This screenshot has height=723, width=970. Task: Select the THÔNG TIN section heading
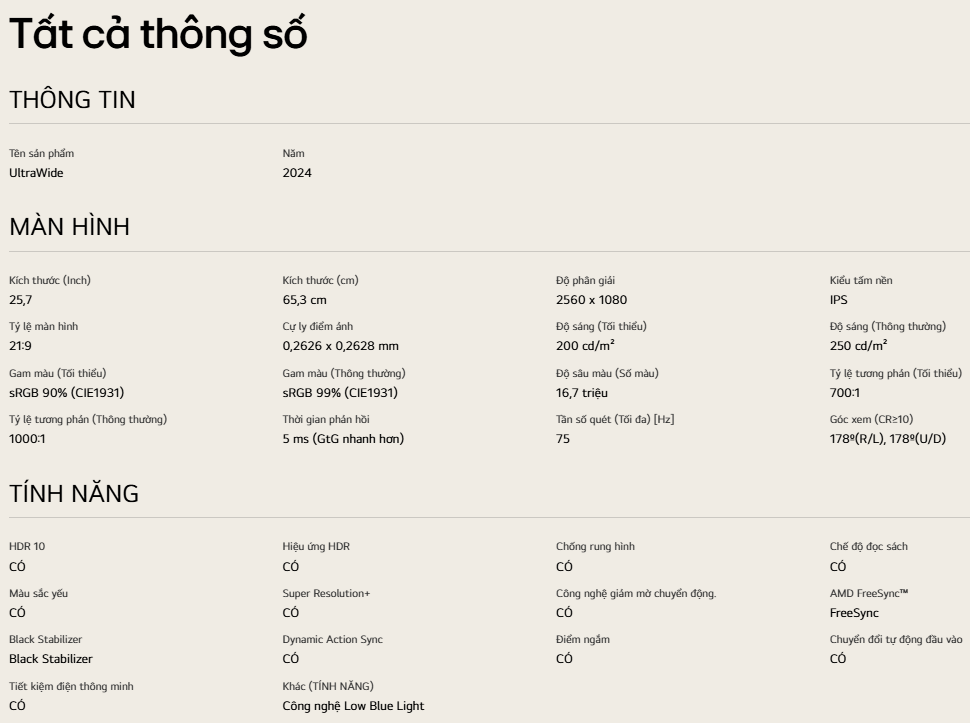click(x=72, y=100)
